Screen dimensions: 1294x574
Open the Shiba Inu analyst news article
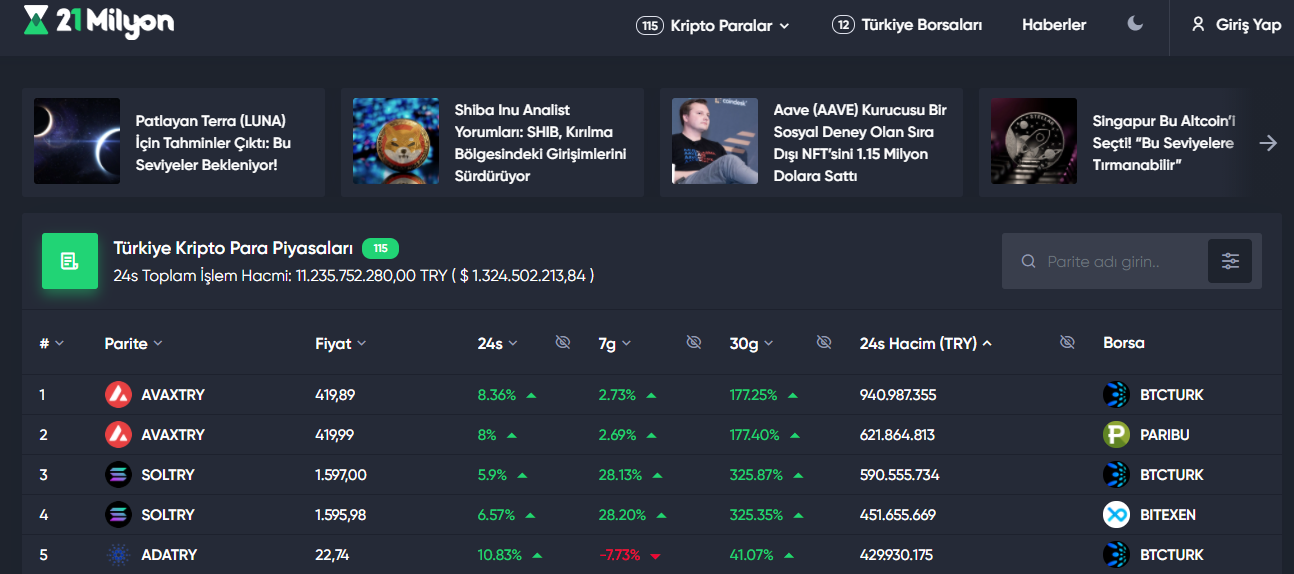(x=492, y=142)
